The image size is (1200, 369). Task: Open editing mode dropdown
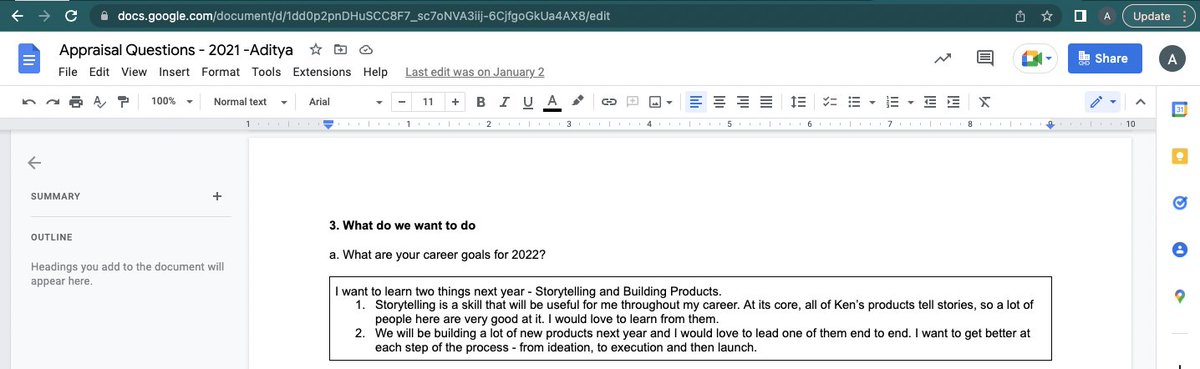point(1103,101)
